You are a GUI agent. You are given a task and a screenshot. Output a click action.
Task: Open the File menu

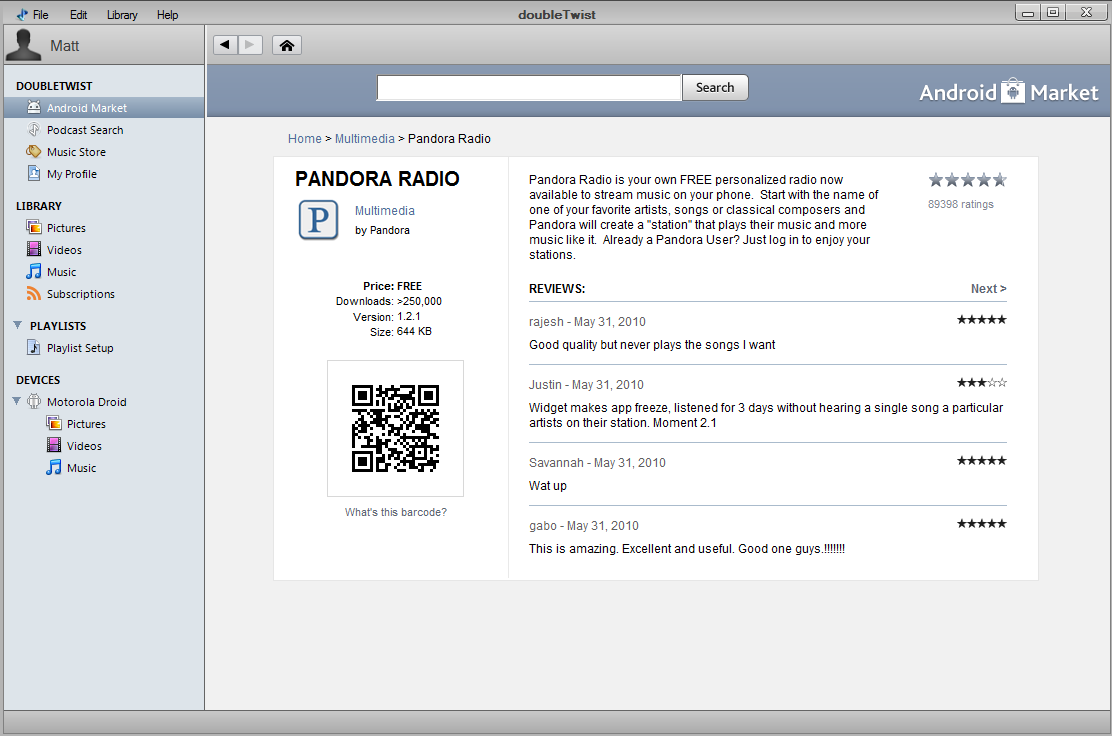[40, 15]
